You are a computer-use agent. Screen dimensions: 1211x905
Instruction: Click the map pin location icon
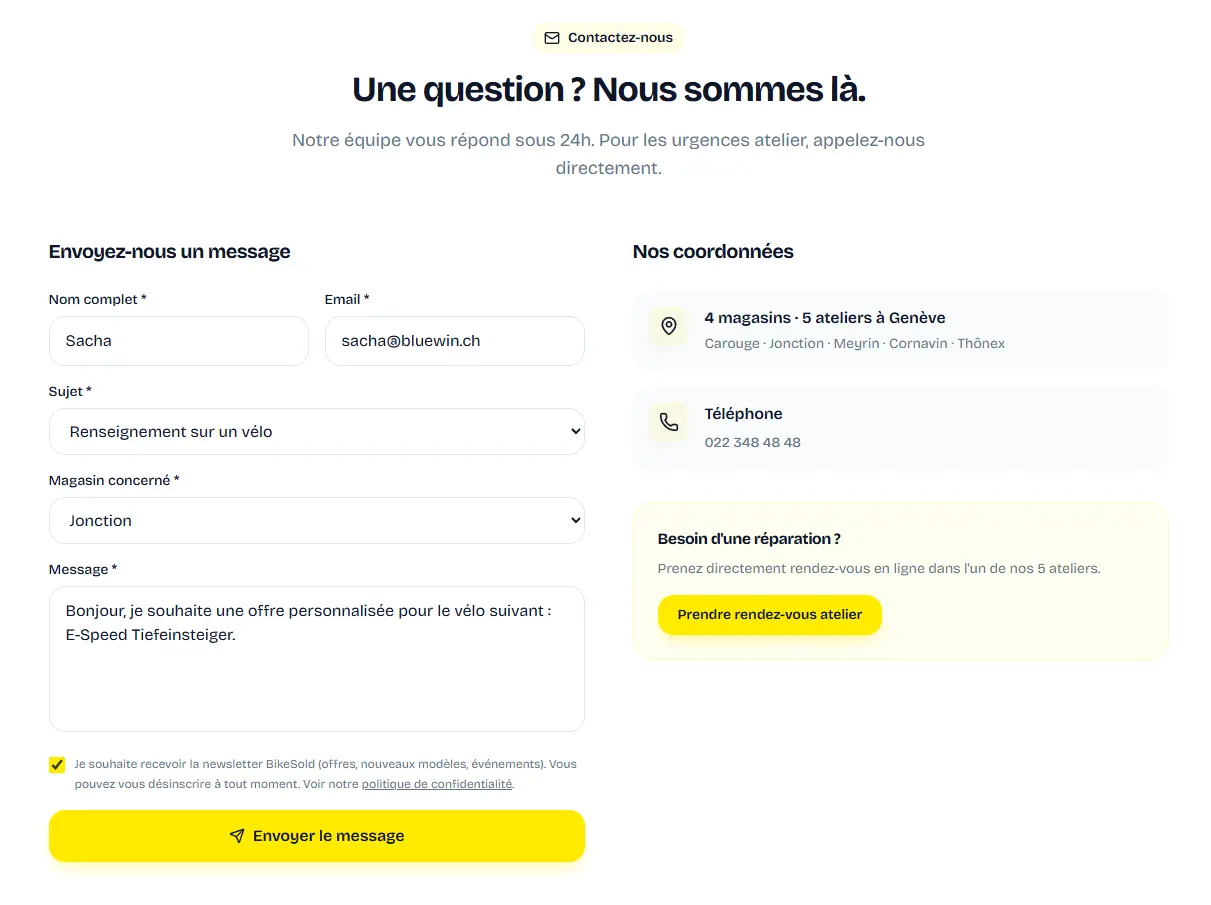[x=669, y=326]
